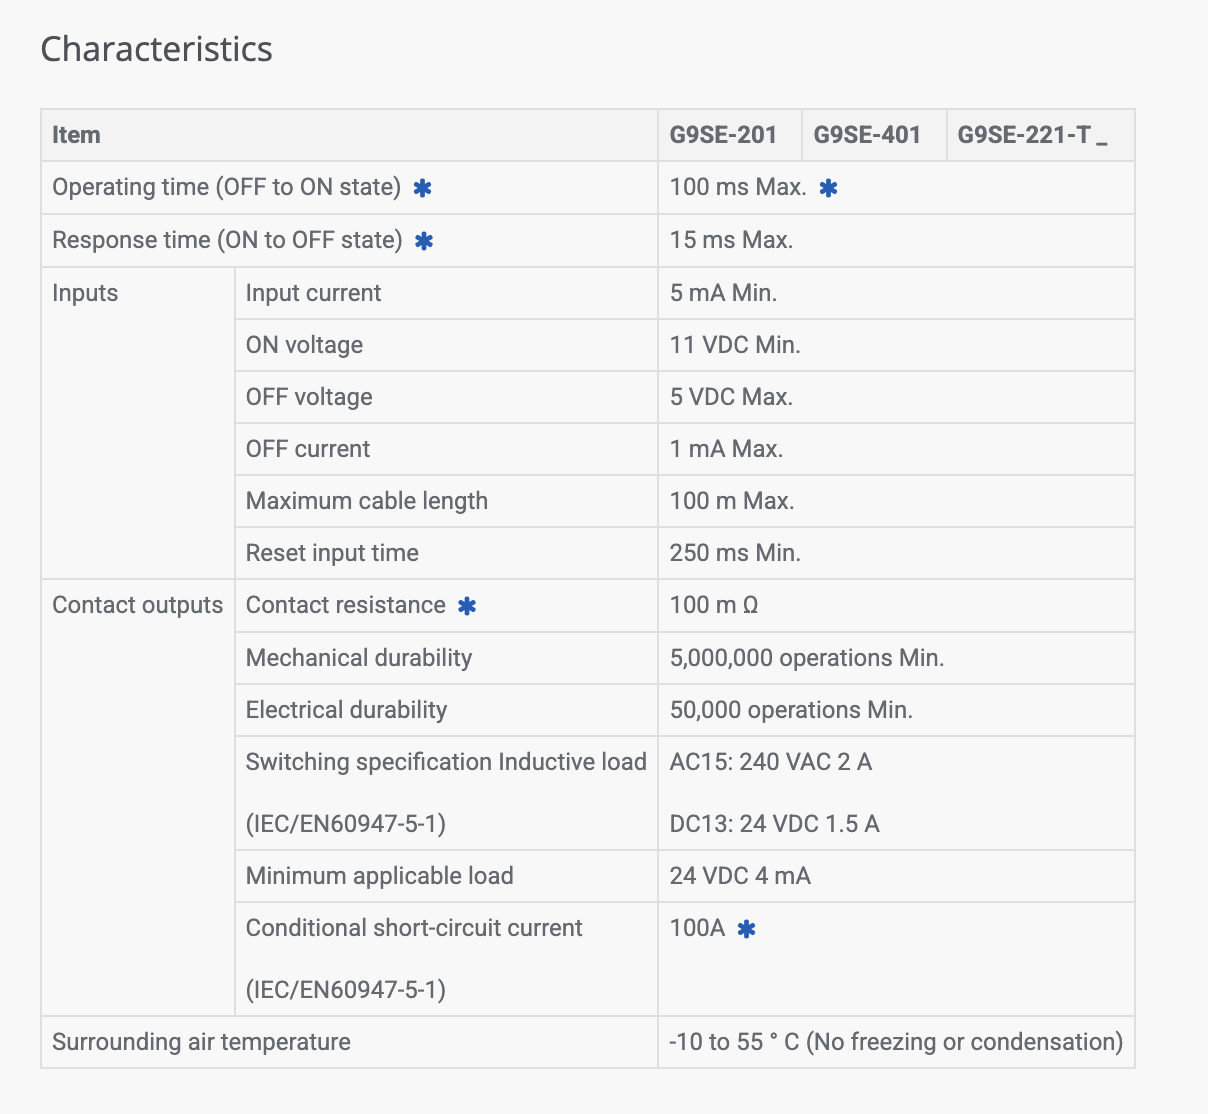Click the Characteristics heading
1208x1114 pixels.
pos(156,49)
